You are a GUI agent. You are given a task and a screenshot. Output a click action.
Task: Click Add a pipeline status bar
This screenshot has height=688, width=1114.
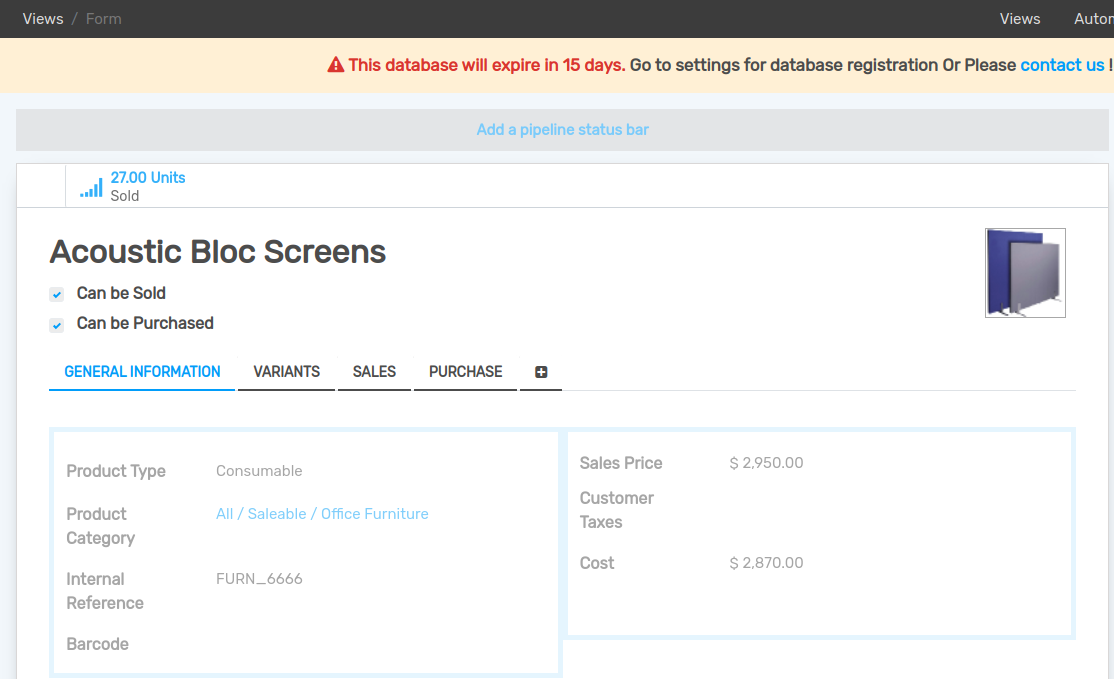click(x=562, y=130)
